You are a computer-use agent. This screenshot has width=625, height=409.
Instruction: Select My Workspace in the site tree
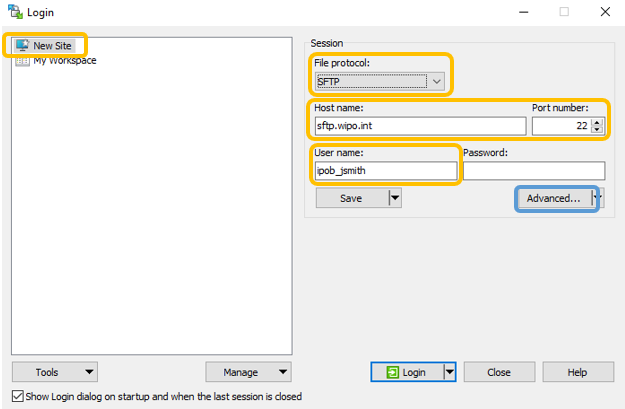(65, 61)
